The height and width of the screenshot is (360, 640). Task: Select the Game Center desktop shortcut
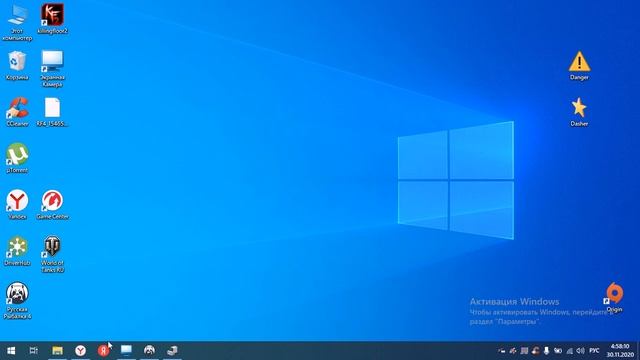click(x=52, y=204)
